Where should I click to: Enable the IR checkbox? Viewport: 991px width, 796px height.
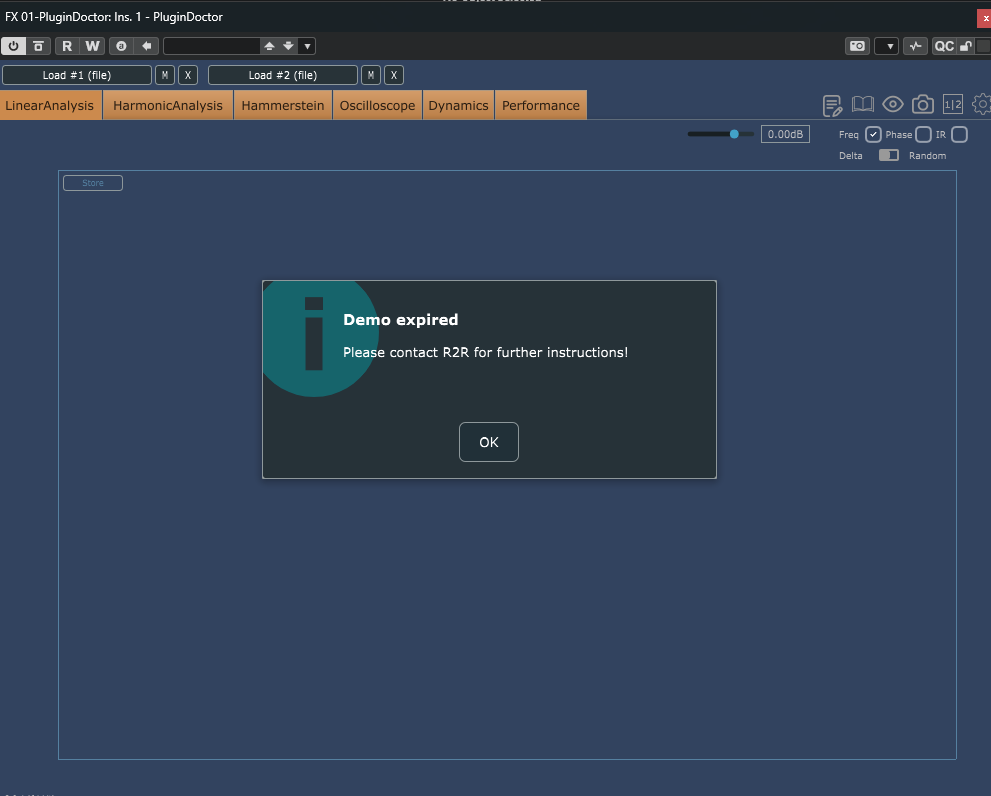point(959,135)
